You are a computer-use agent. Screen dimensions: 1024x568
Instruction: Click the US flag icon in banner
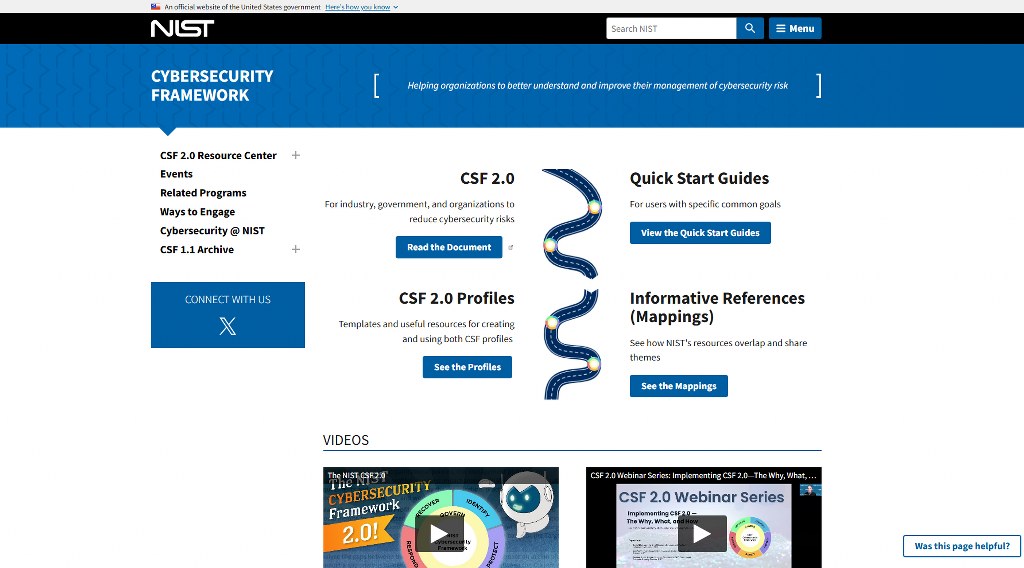tap(156, 6)
